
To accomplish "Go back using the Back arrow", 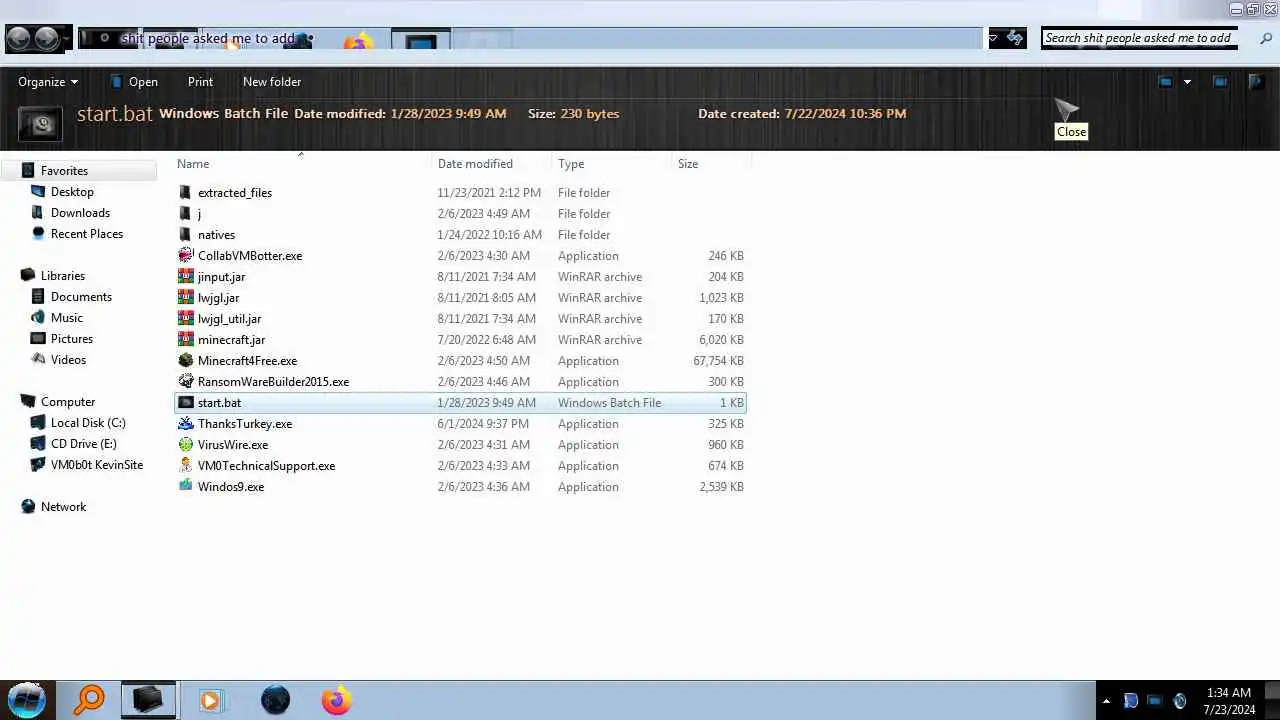I will [x=18, y=39].
